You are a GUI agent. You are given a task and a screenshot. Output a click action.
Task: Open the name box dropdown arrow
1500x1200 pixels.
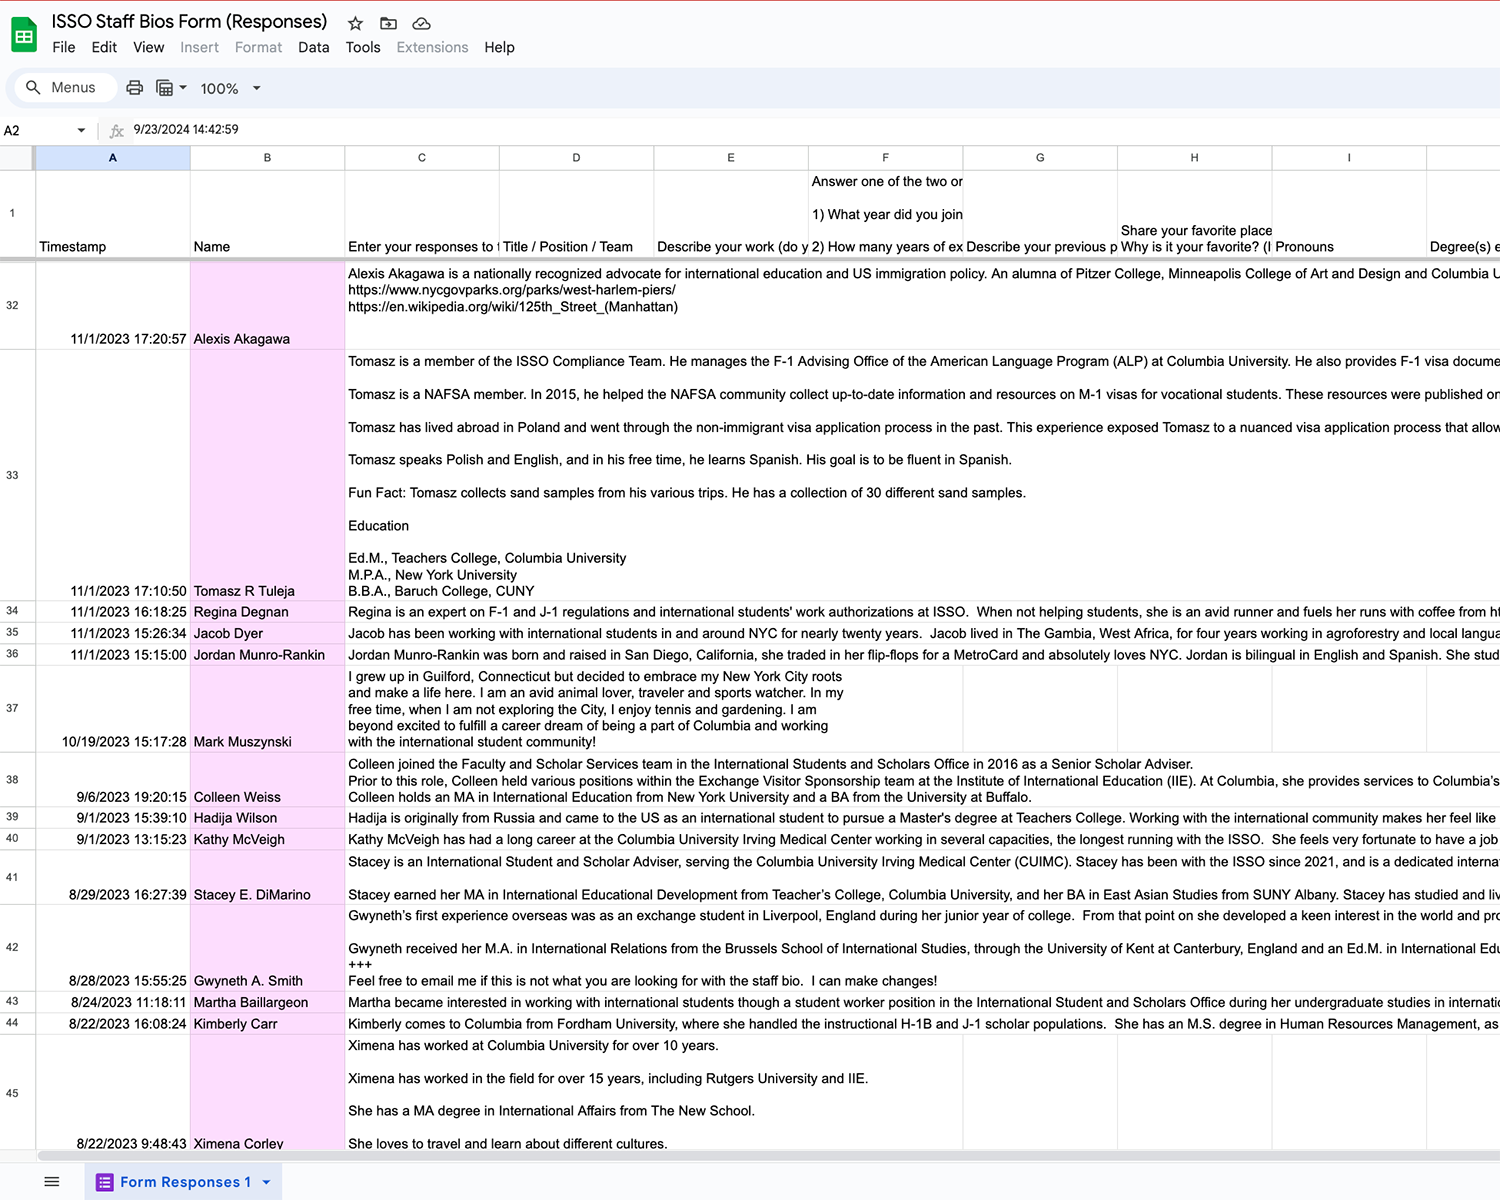pos(81,130)
